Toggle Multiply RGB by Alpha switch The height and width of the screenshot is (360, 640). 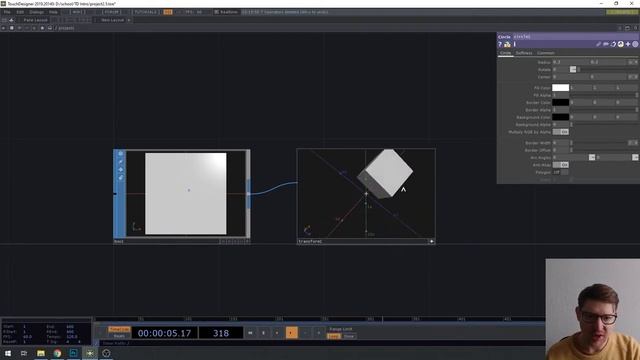[x=560, y=132]
